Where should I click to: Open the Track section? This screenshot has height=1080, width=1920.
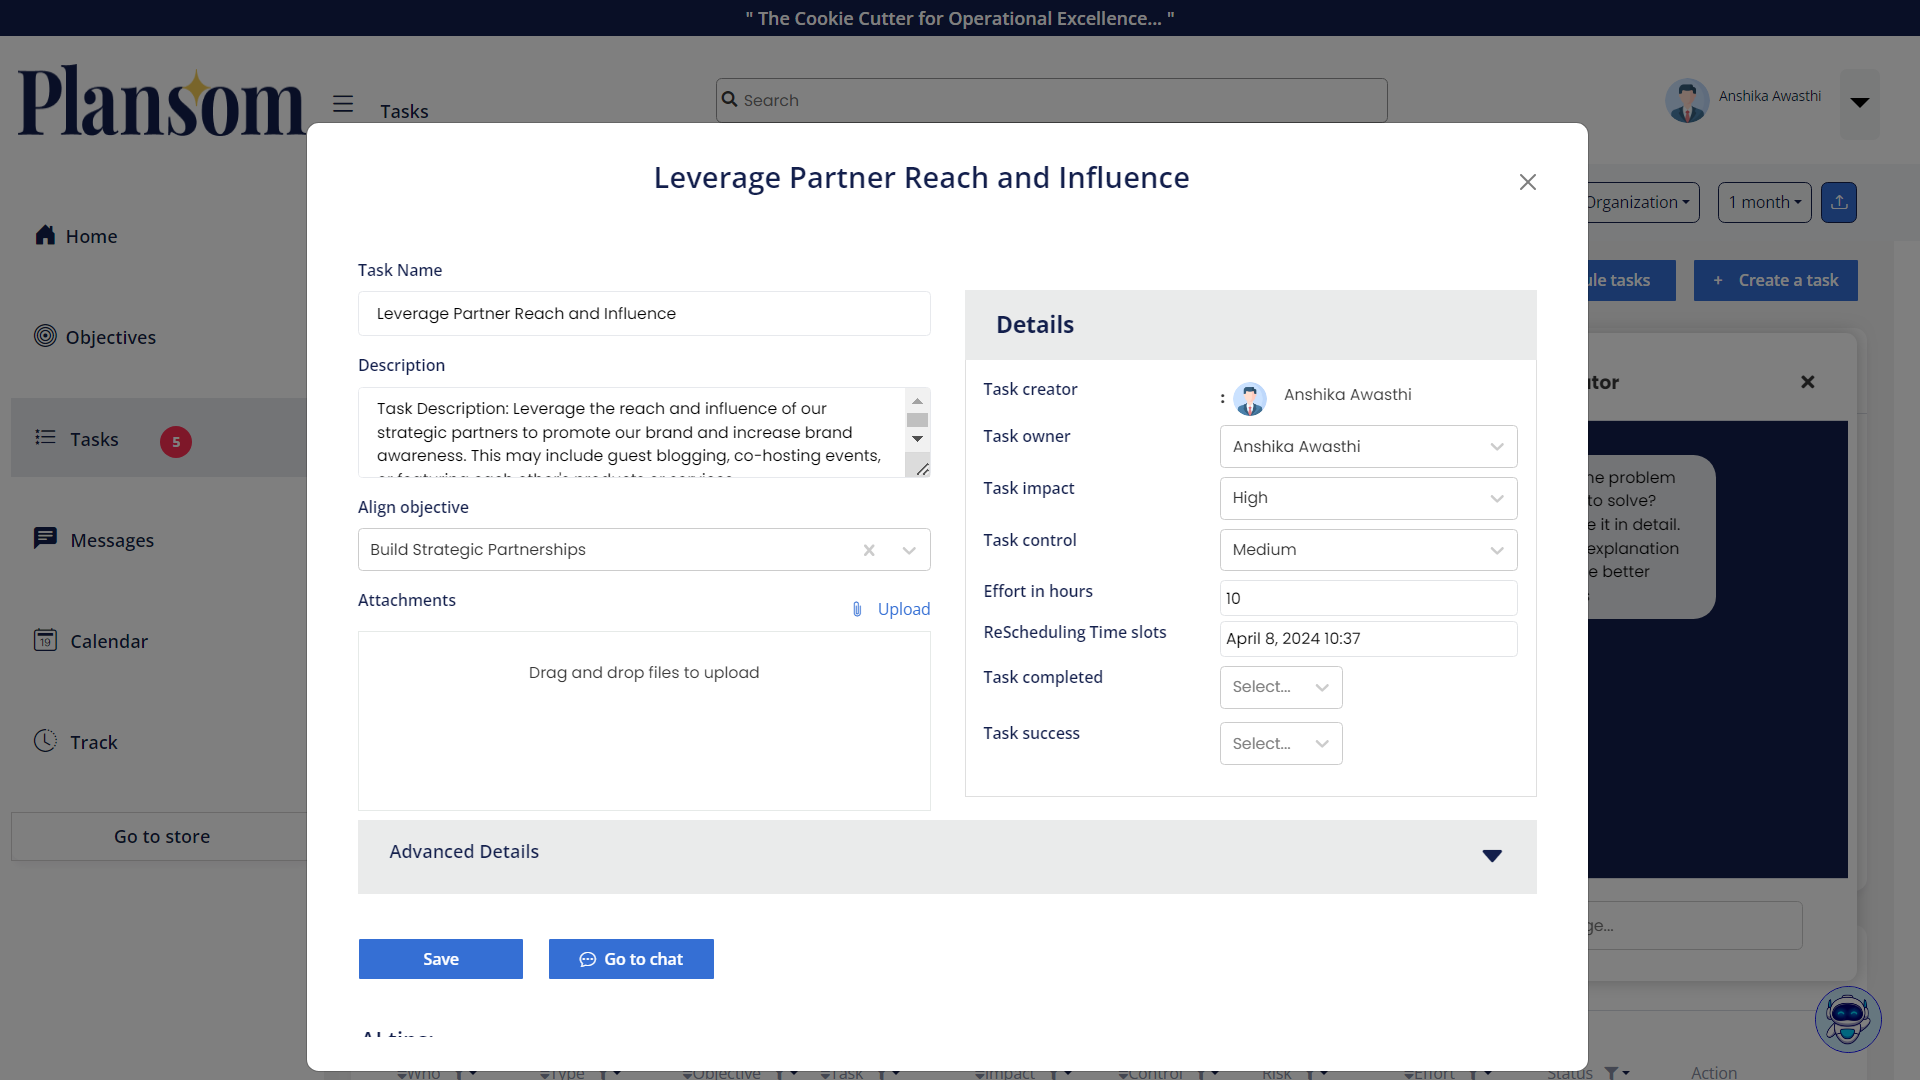[x=93, y=742]
